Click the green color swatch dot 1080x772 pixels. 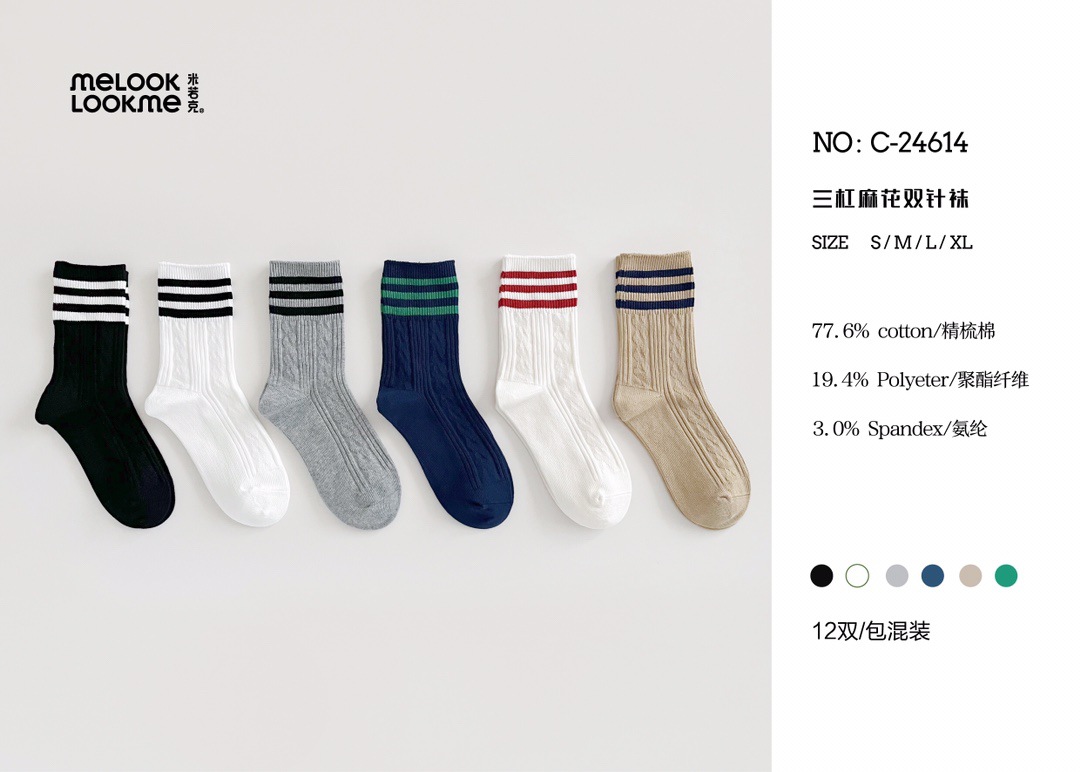pos(1006,575)
